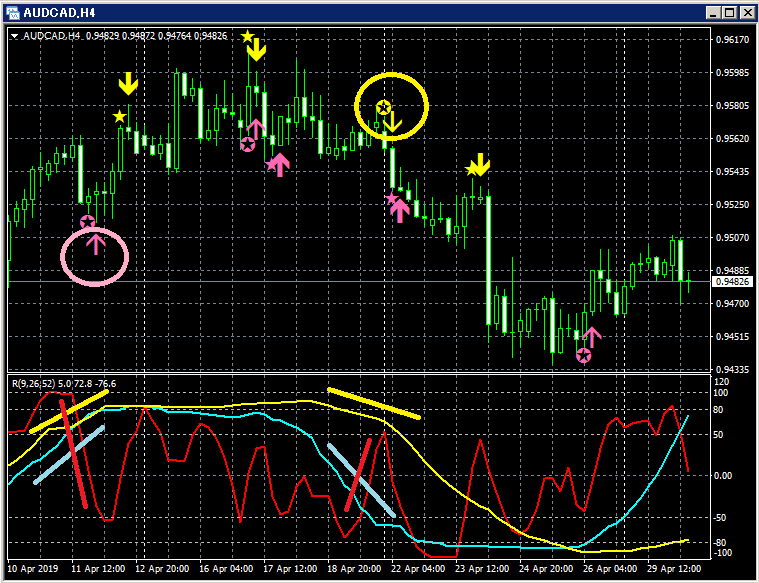
Task: Click the -100 level on the indicator scale
Action: (721, 553)
